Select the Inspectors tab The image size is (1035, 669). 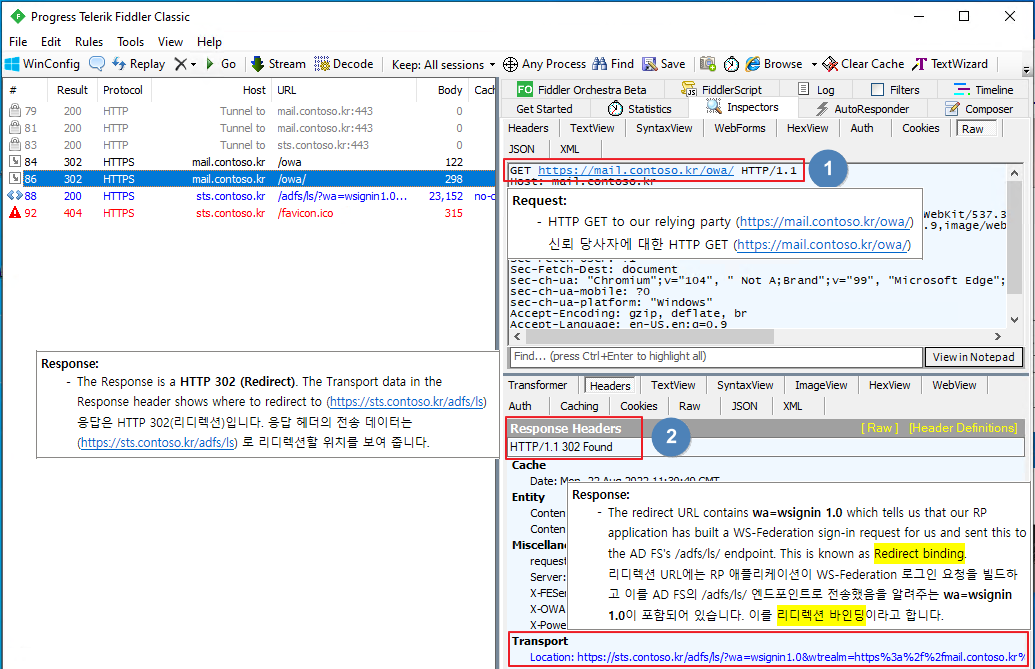click(743, 107)
